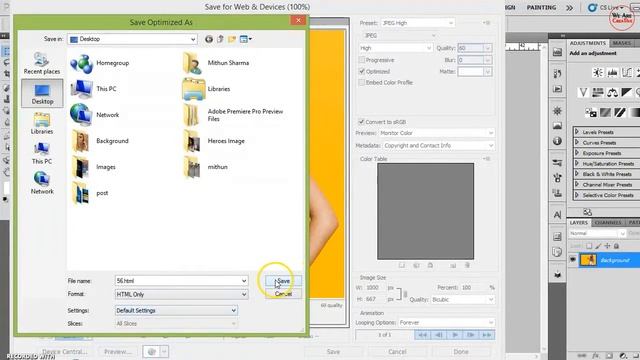
Task: Select the Adjustments tab
Action: pyautogui.click(x=587, y=43)
